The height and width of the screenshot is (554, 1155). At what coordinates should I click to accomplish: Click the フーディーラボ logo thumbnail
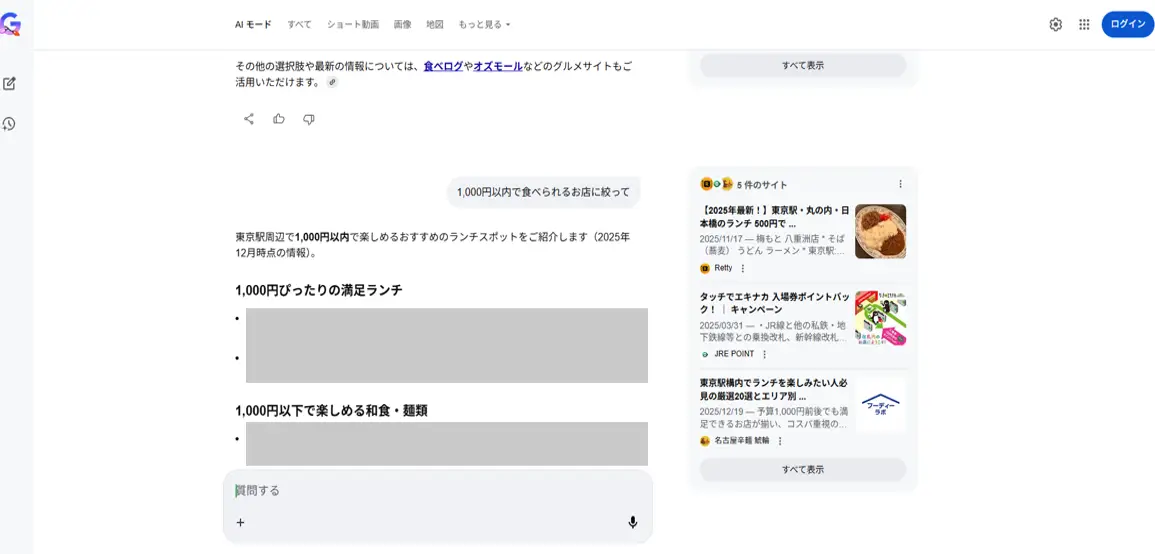[x=880, y=404]
